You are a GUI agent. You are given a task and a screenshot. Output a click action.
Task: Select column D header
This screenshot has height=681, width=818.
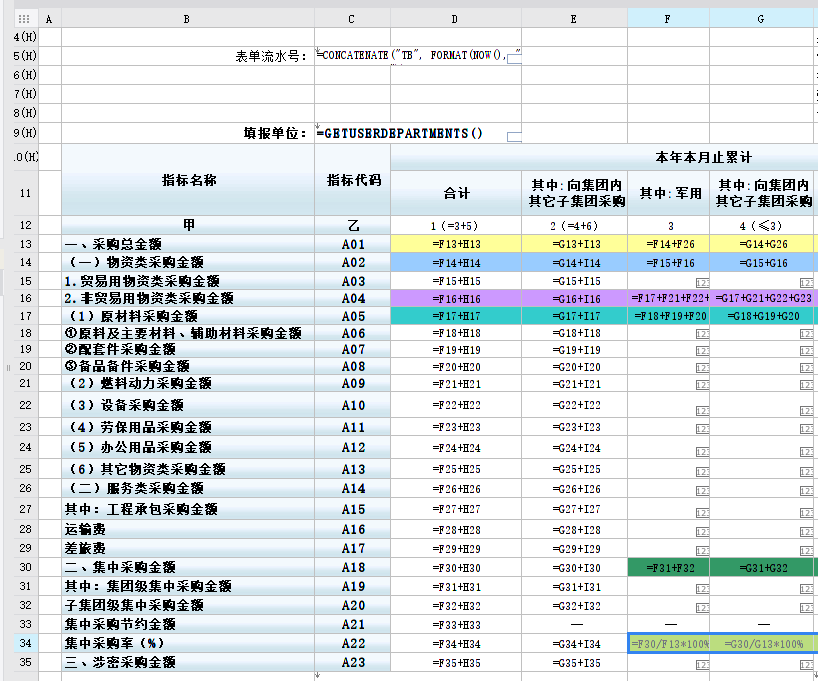(455, 19)
